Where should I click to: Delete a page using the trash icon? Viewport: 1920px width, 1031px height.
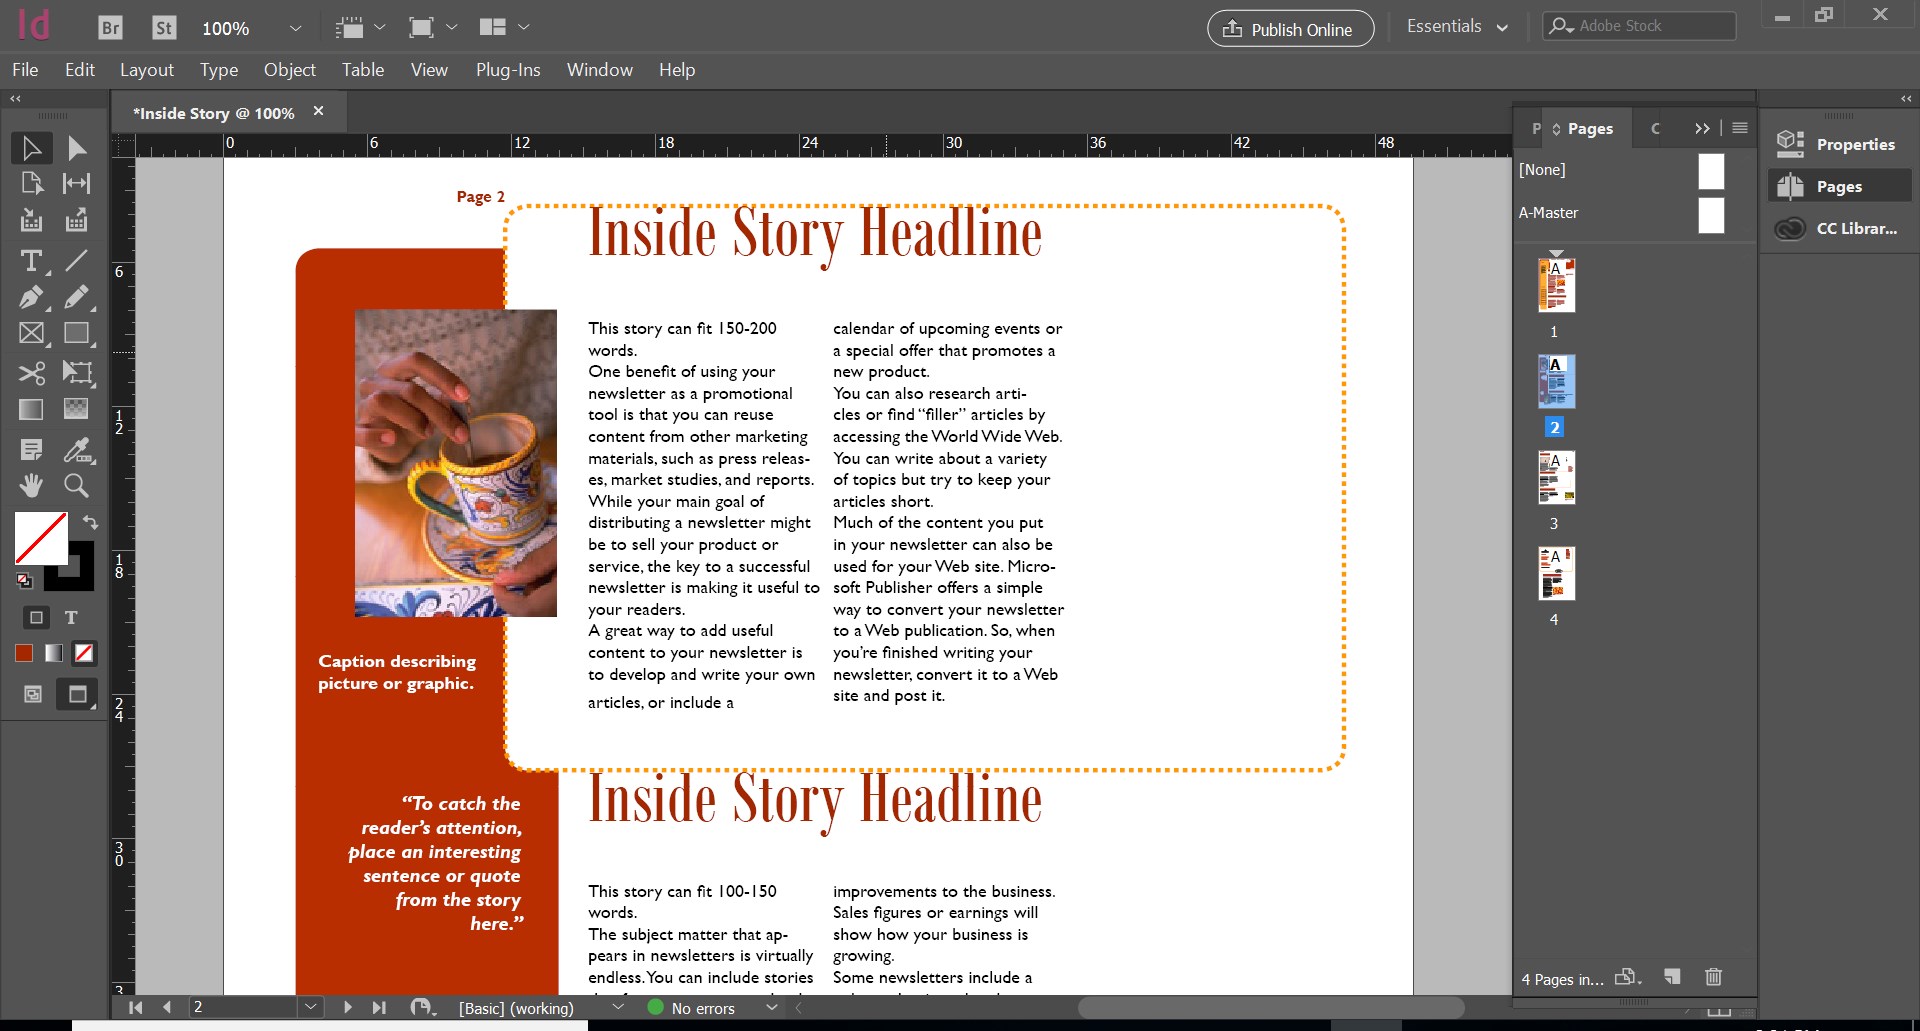pos(1712,977)
